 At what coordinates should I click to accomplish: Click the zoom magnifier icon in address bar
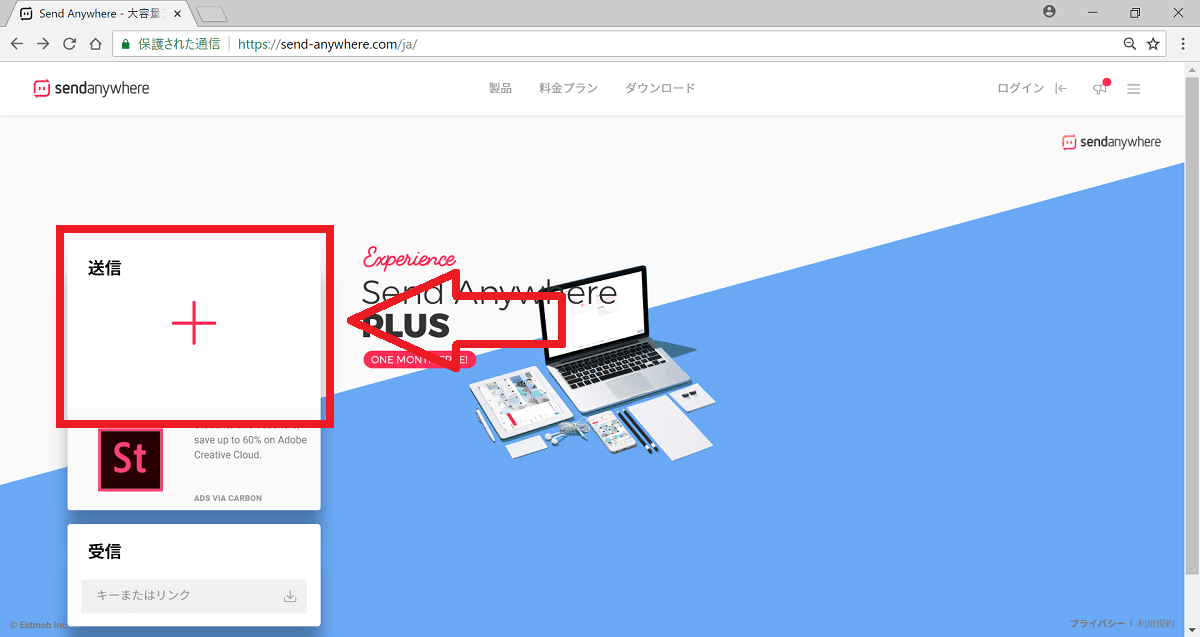point(1130,44)
